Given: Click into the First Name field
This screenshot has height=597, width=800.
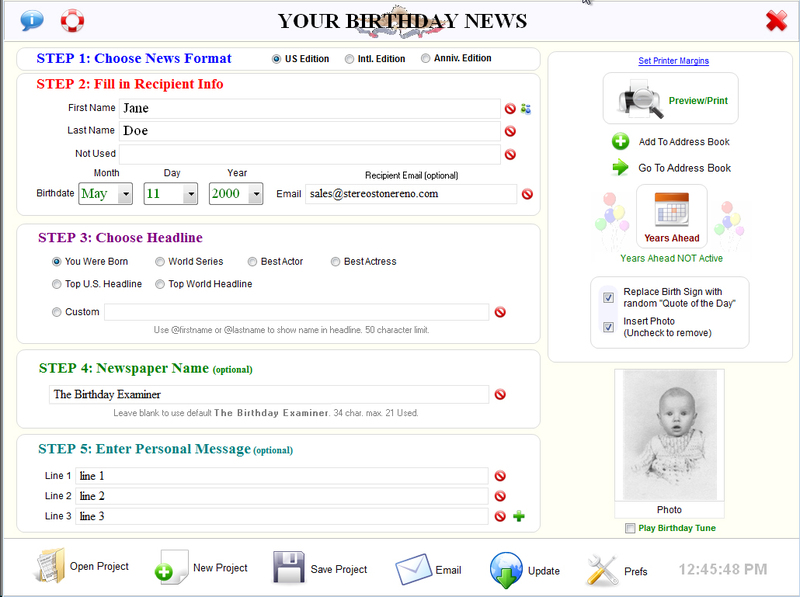Looking at the screenshot, I should click(x=310, y=108).
